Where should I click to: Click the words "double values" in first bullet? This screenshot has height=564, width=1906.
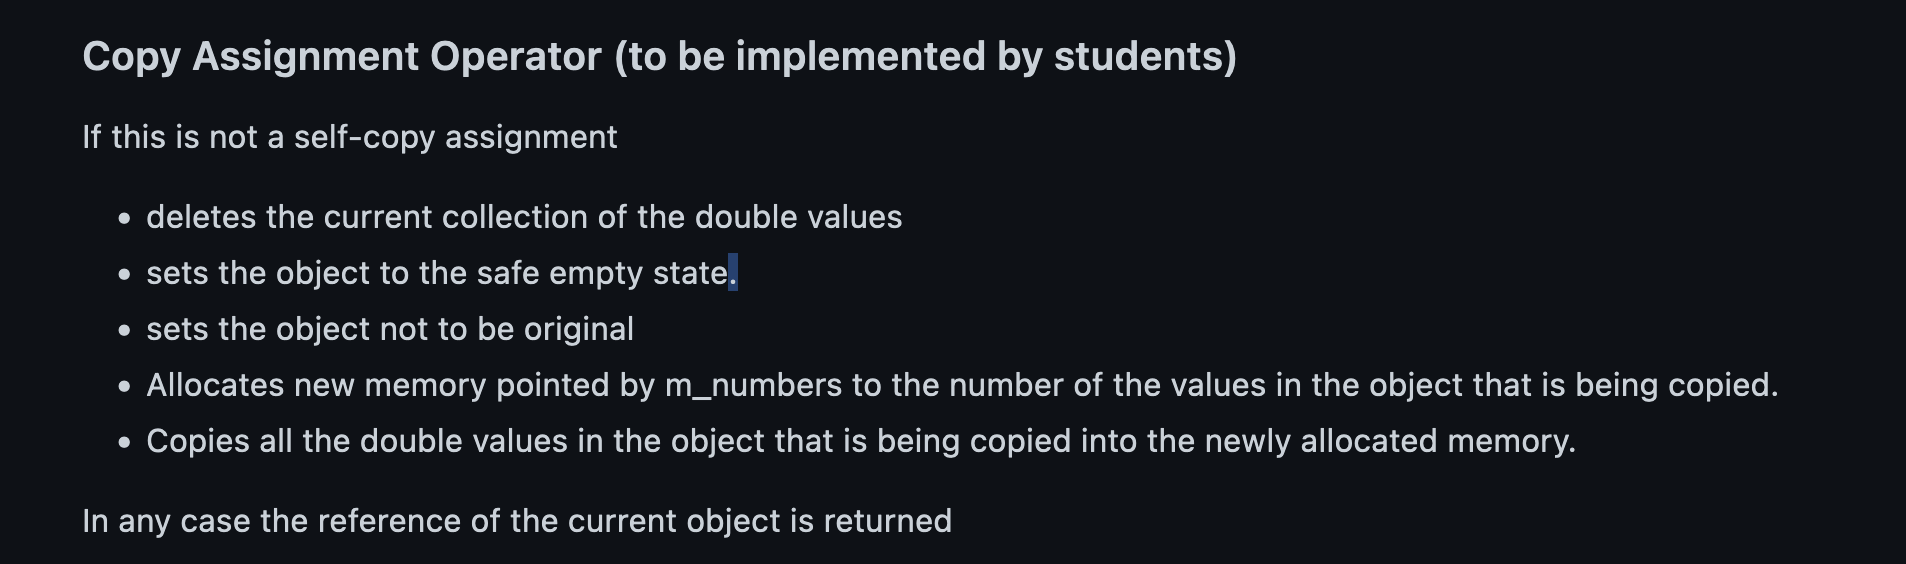click(798, 217)
